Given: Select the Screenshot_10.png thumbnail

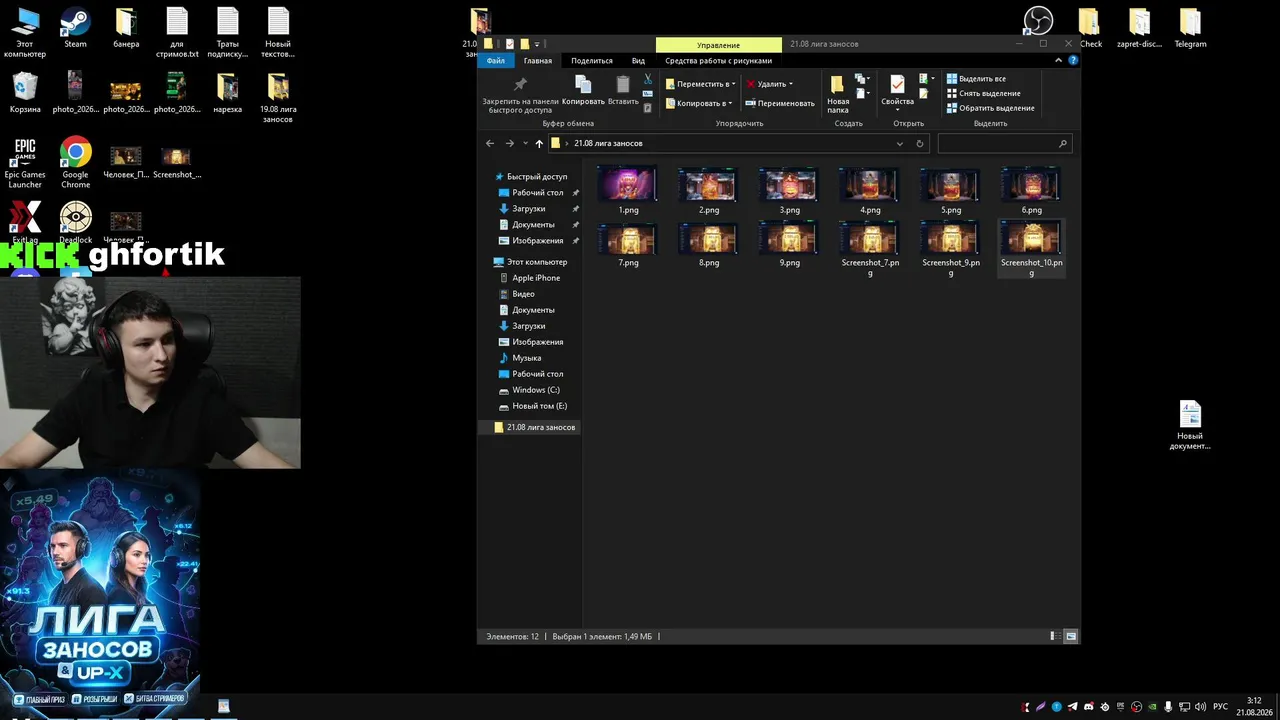Looking at the screenshot, I should tap(1032, 249).
